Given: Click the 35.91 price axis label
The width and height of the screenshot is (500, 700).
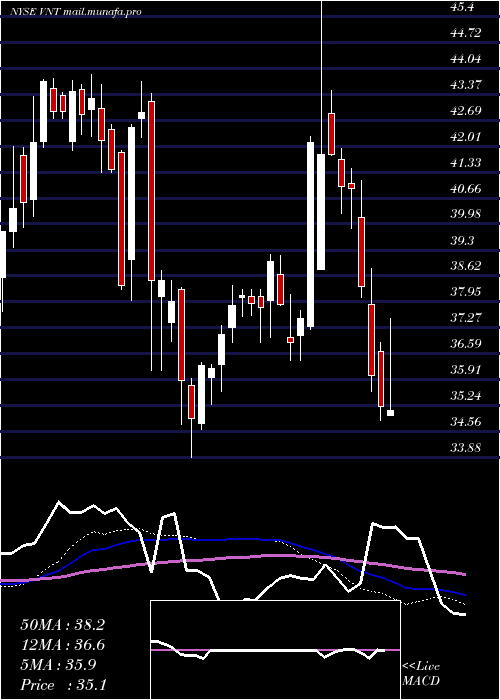Looking at the screenshot, I should point(466,369).
